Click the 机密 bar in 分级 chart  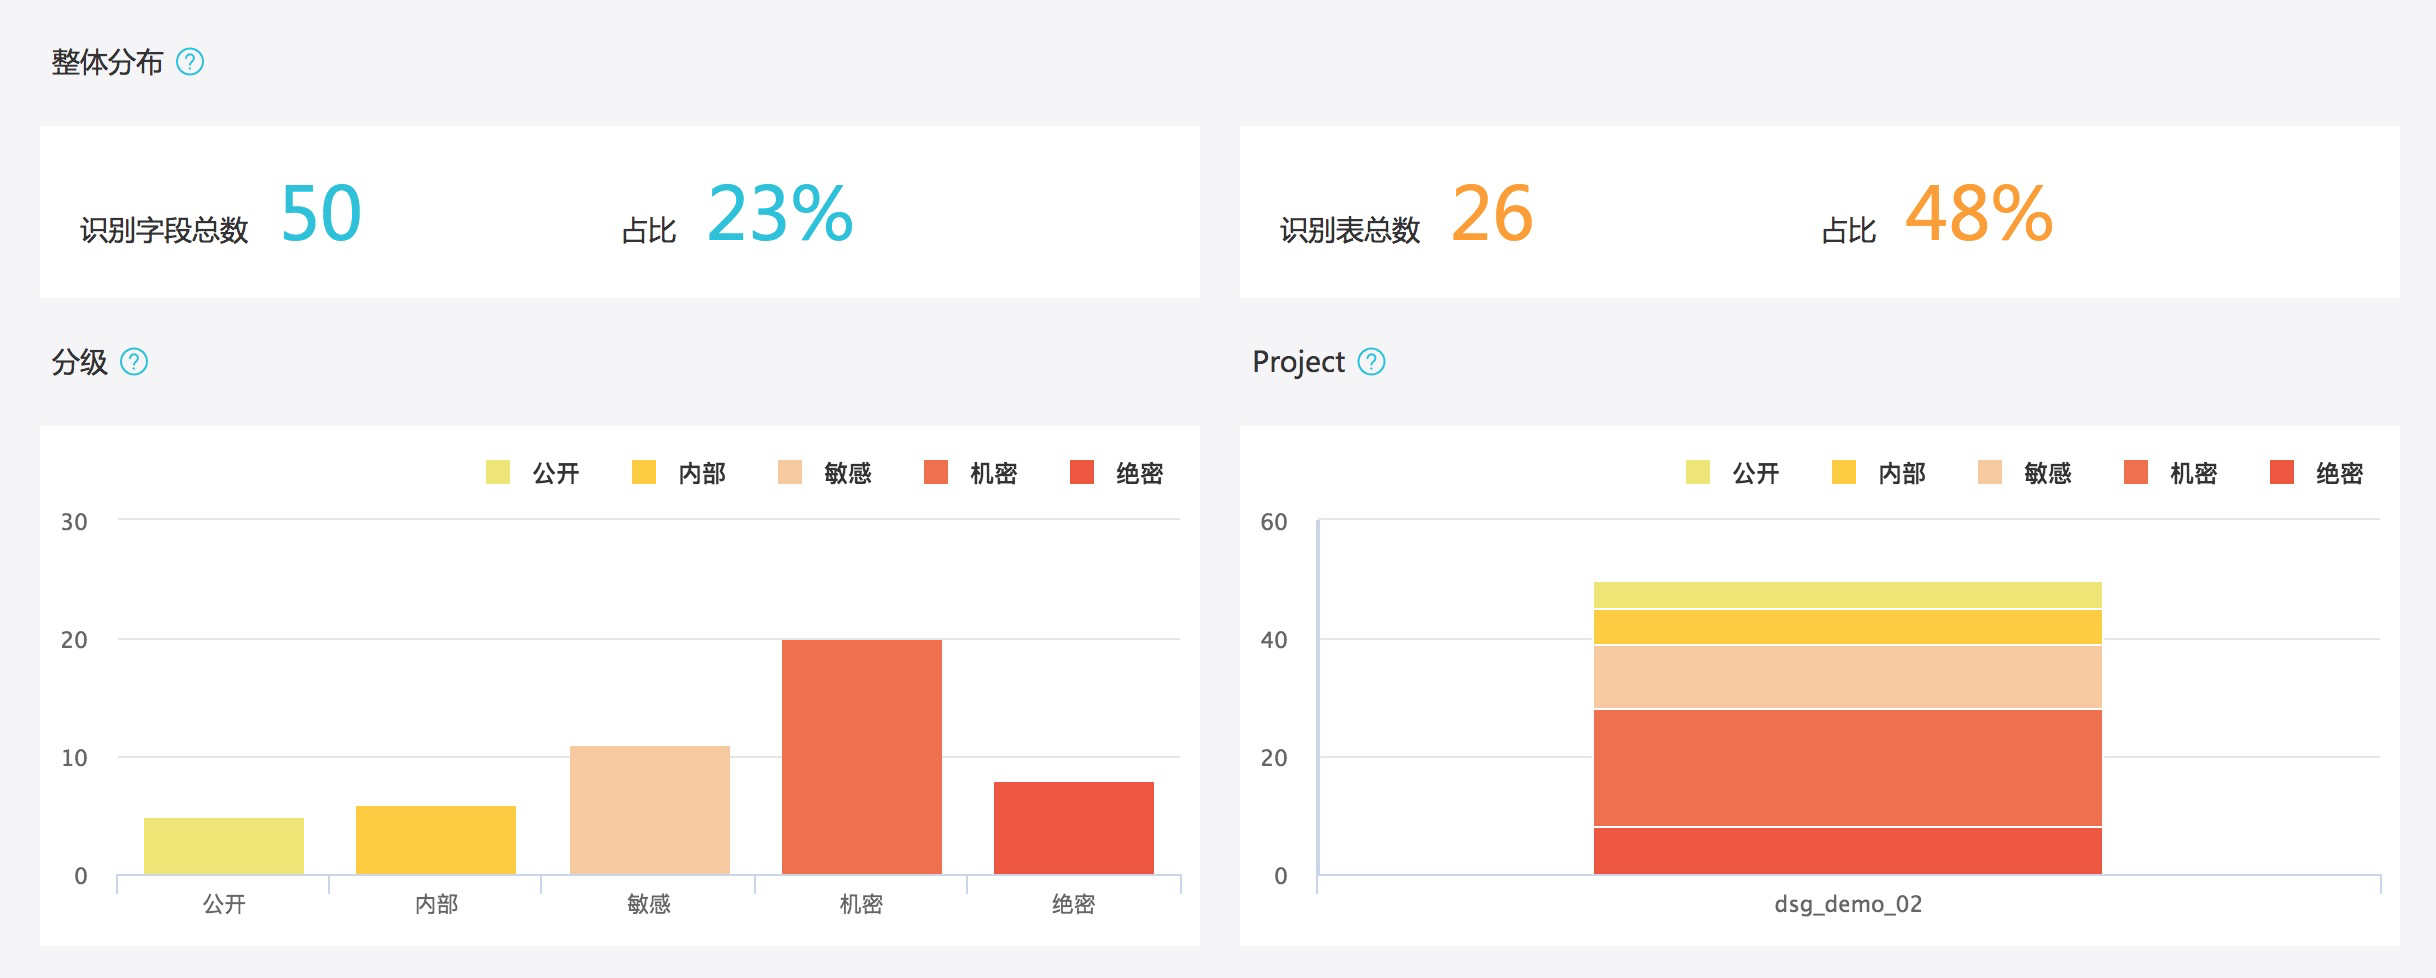[862, 757]
